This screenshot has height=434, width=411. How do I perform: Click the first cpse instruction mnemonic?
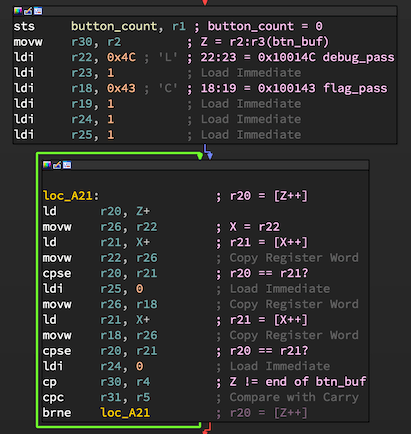pyautogui.click(x=57, y=273)
